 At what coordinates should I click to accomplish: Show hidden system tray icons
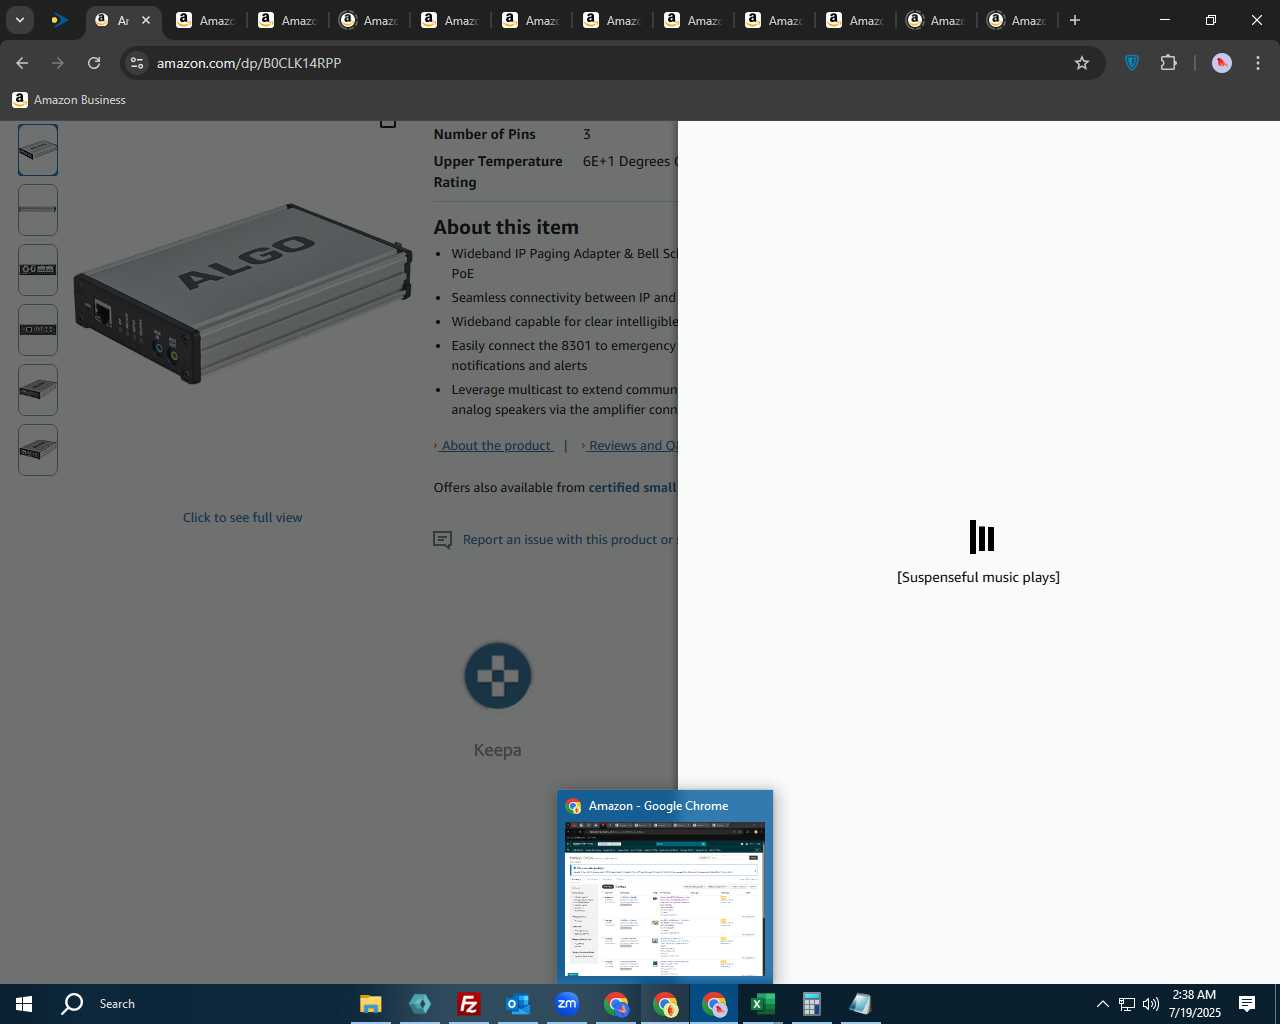[1102, 1004]
